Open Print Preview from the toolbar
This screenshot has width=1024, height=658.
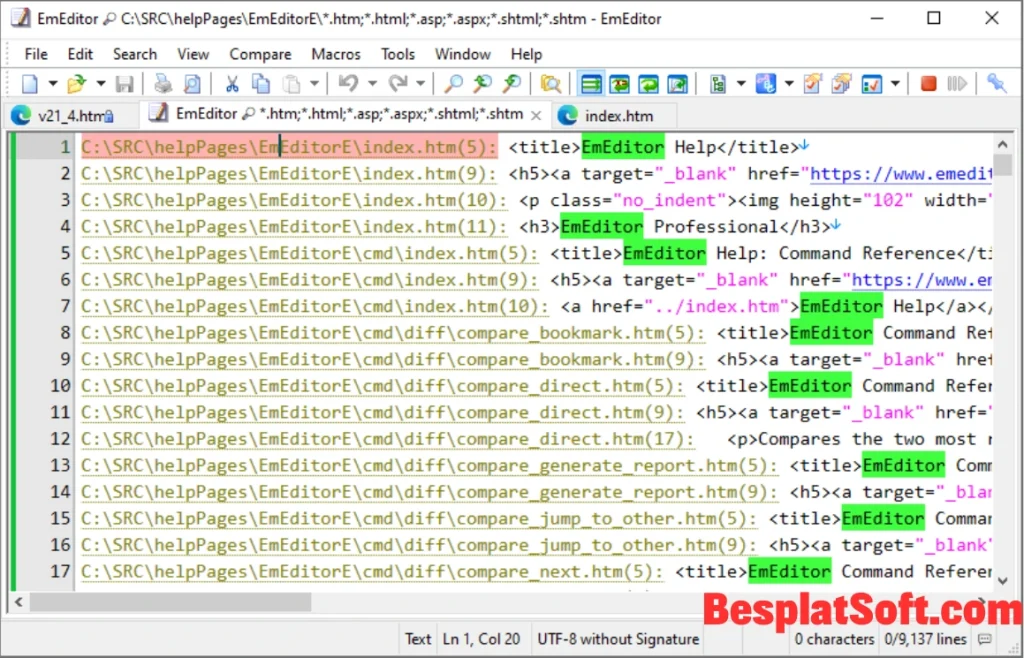(190, 84)
